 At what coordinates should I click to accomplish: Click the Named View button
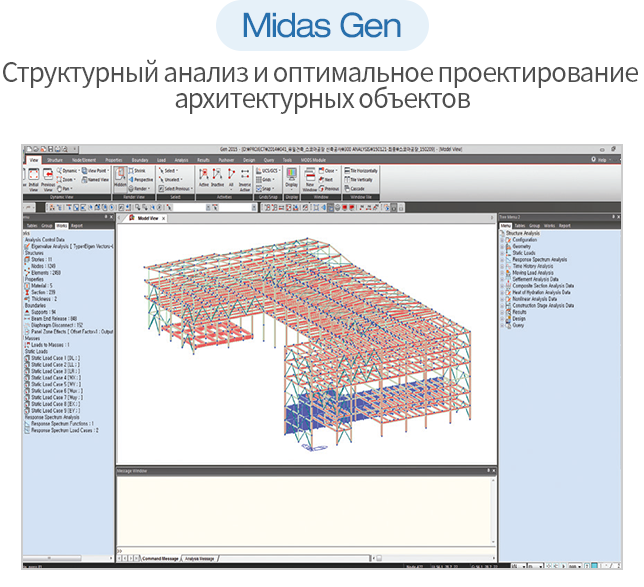pos(95,180)
